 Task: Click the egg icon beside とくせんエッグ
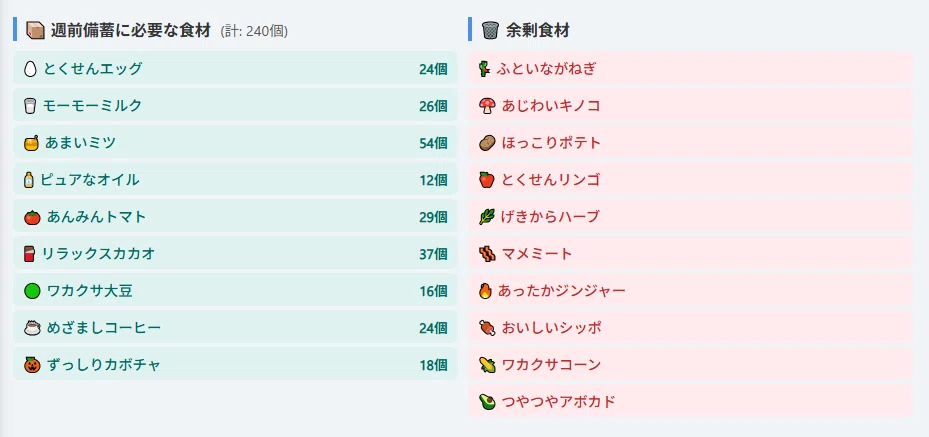pos(30,69)
